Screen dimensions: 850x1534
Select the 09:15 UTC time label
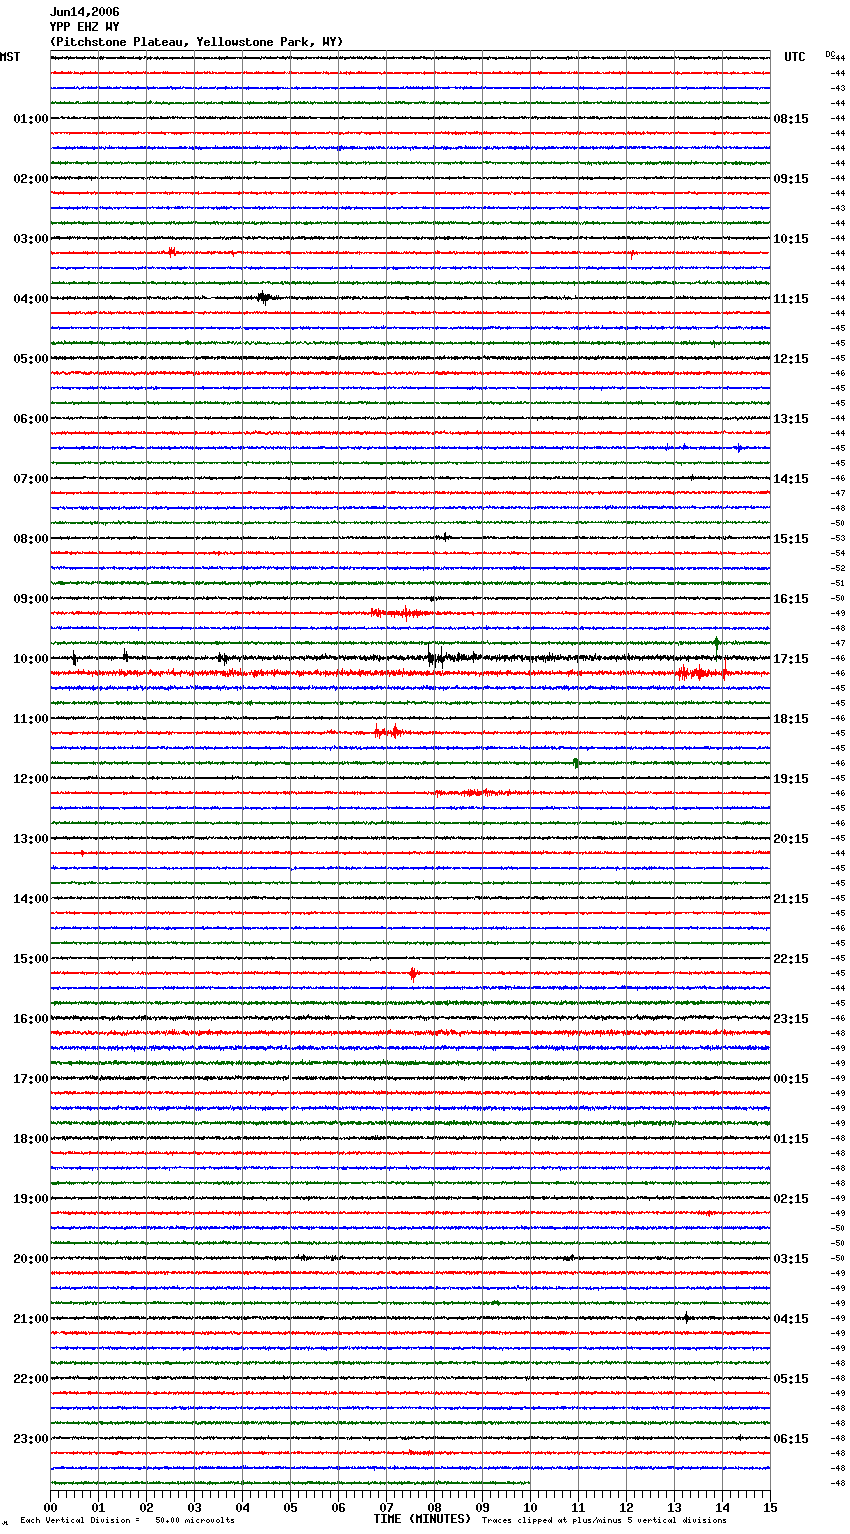tap(791, 179)
